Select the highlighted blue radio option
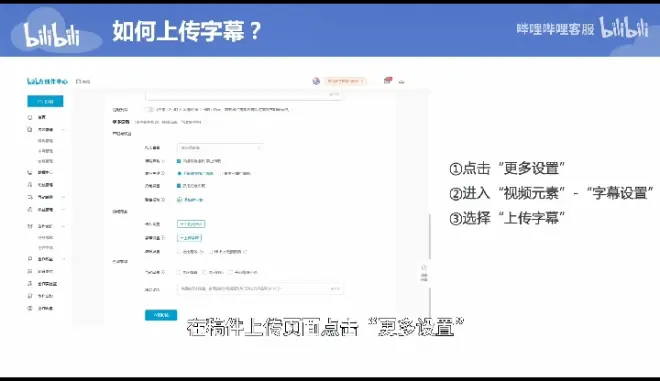The height and width of the screenshot is (381, 660). coord(179,173)
